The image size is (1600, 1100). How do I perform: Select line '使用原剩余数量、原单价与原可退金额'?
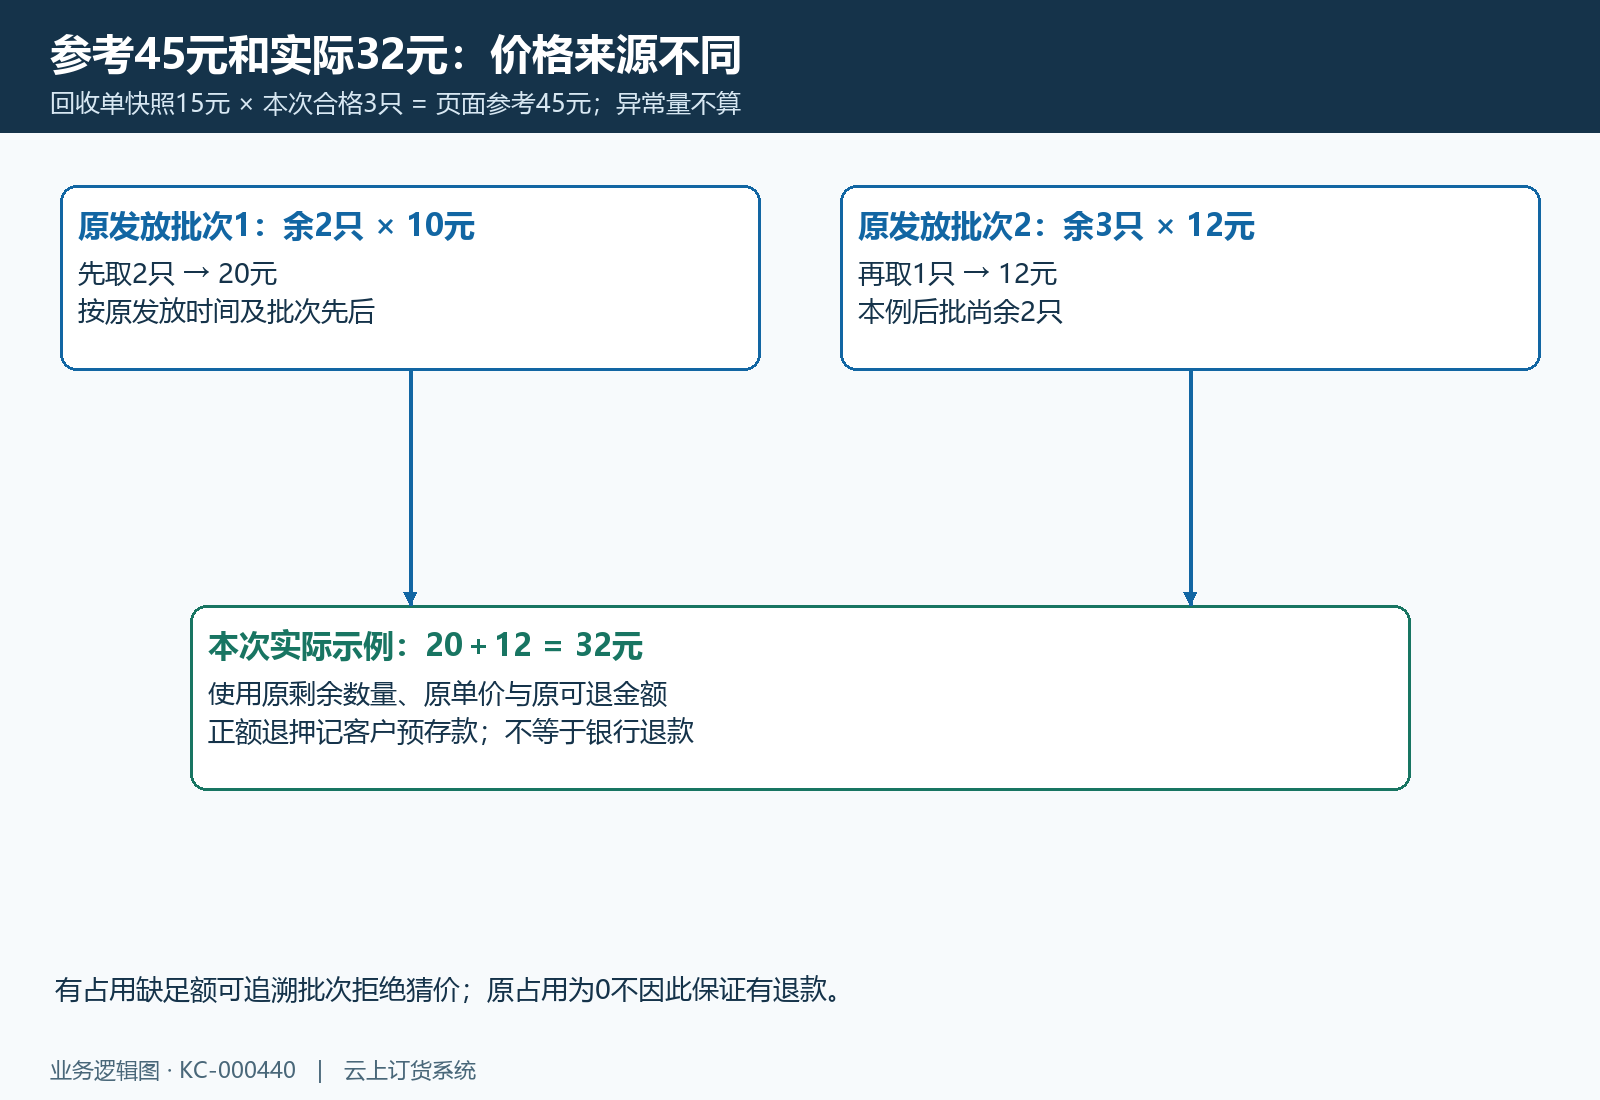click(438, 694)
